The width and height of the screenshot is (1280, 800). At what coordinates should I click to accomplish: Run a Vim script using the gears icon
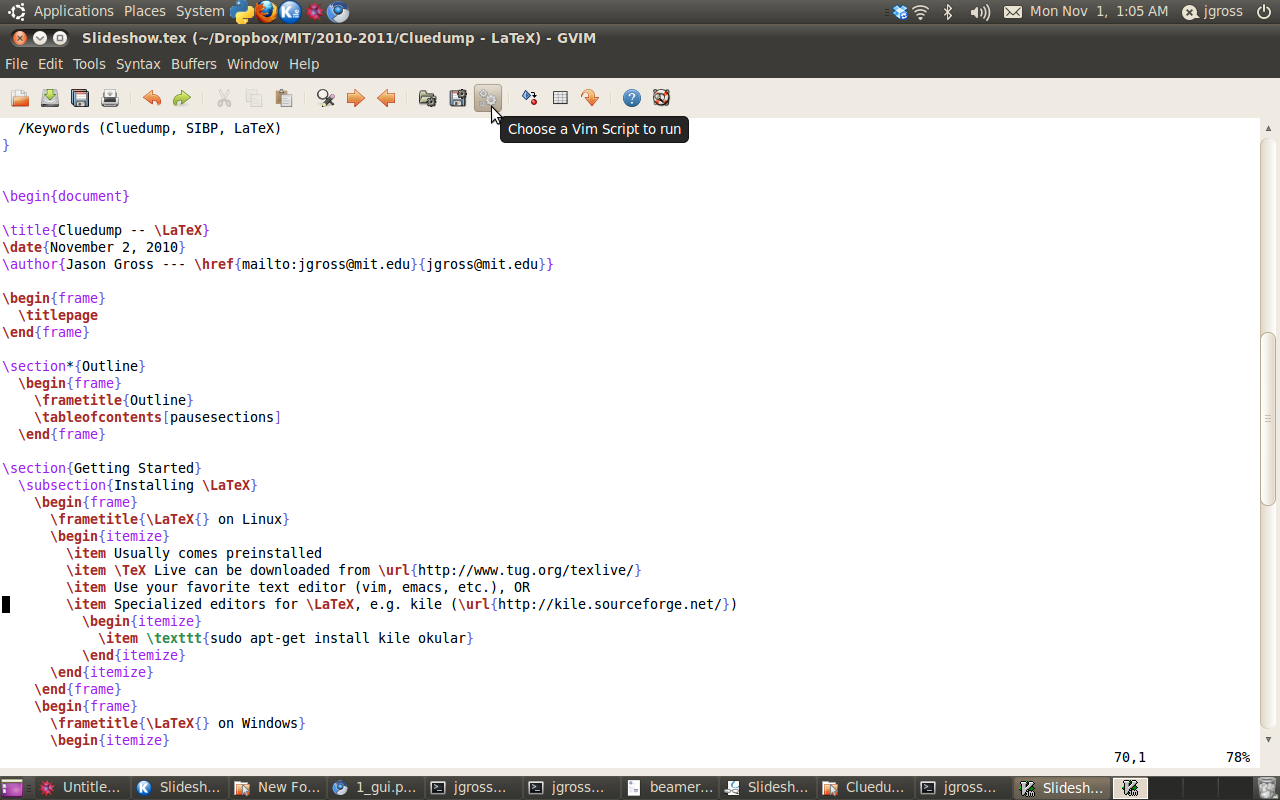click(x=487, y=98)
